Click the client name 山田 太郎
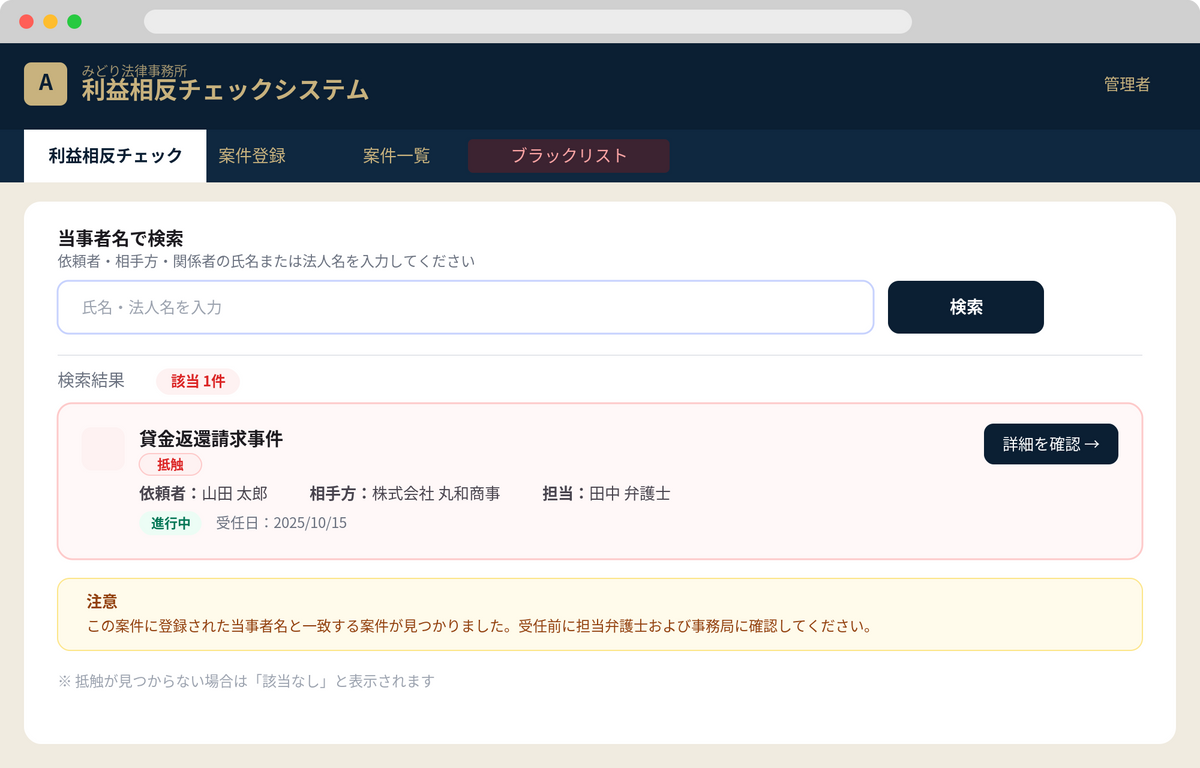 [x=235, y=493]
